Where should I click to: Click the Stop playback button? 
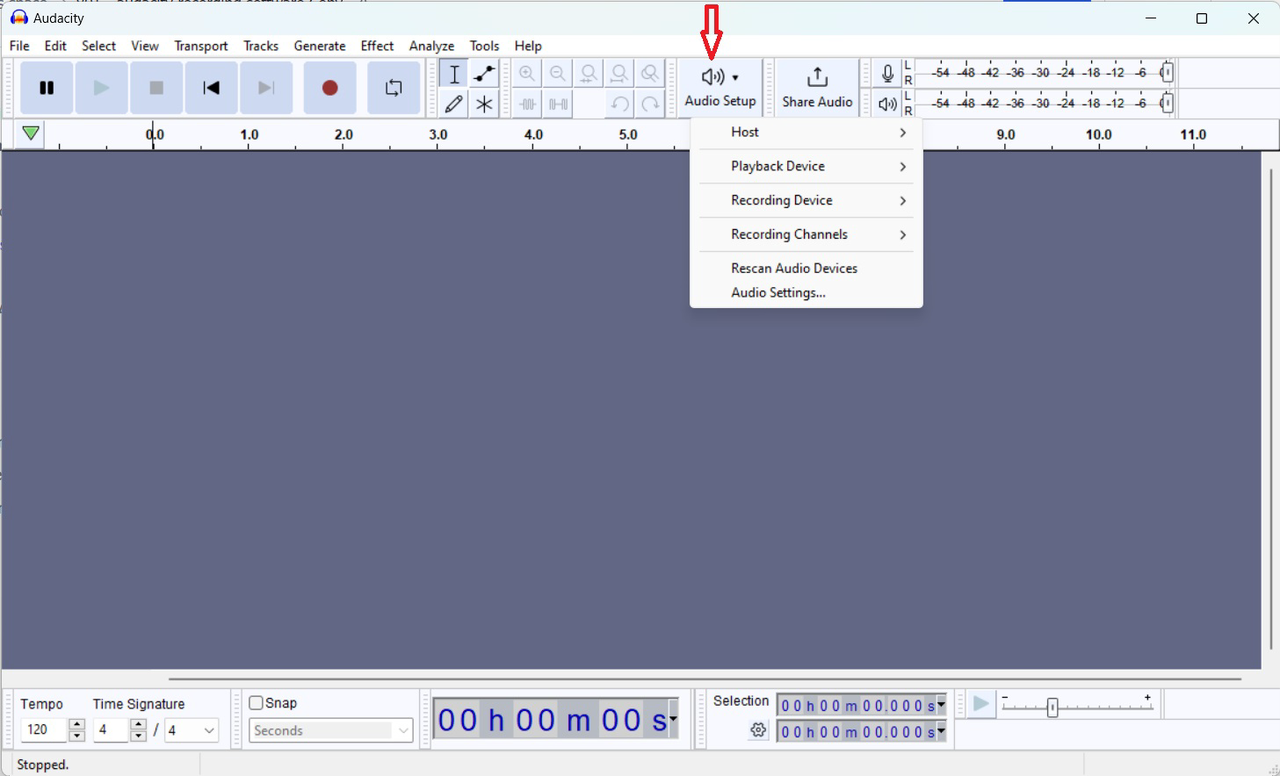coord(156,88)
